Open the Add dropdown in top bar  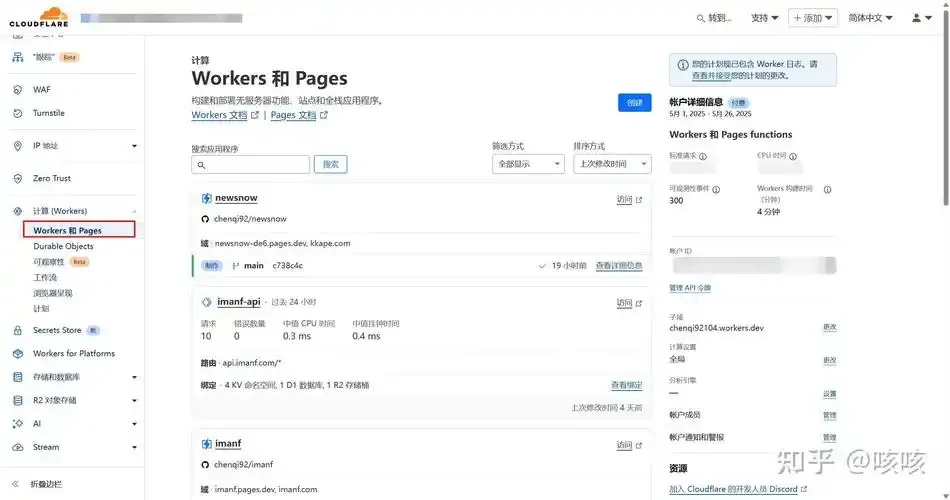(x=812, y=18)
